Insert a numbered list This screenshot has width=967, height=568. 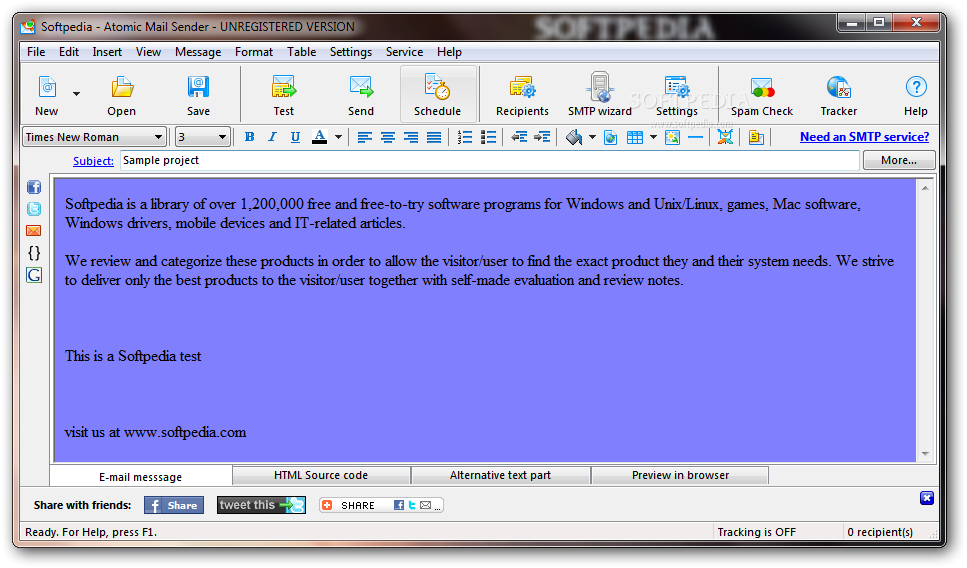[x=465, y=137]
